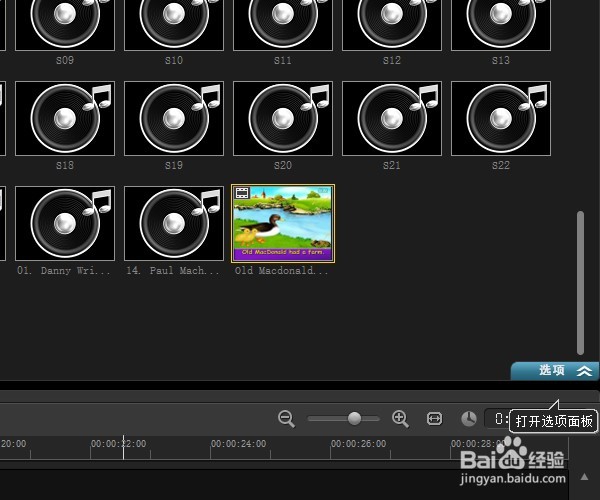Click the zoom in magnifier icon
600x500 pixels.
pyautogui.click(x=400, y=419)
